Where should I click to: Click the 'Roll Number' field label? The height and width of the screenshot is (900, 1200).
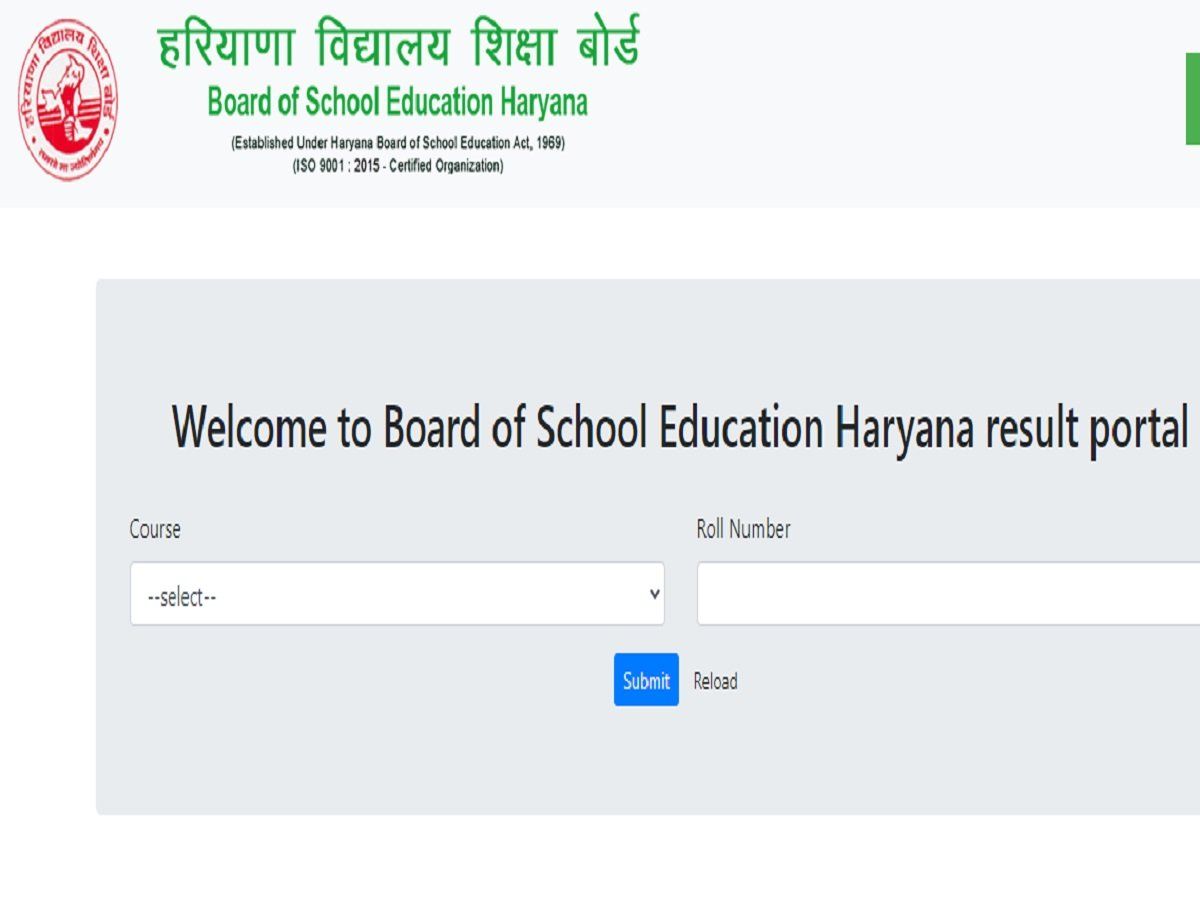coord(743,529)
